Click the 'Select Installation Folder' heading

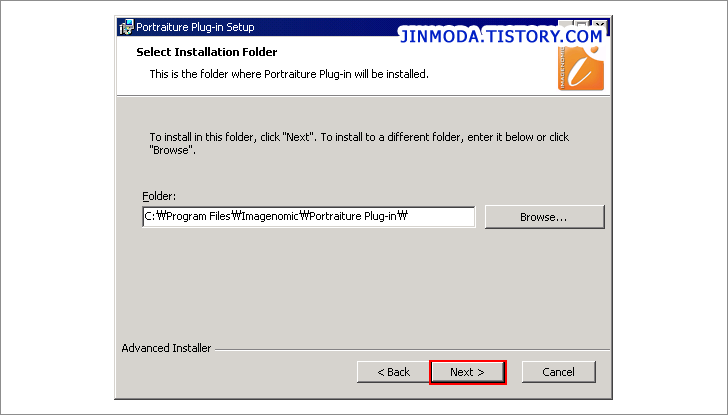click(207, 52)
